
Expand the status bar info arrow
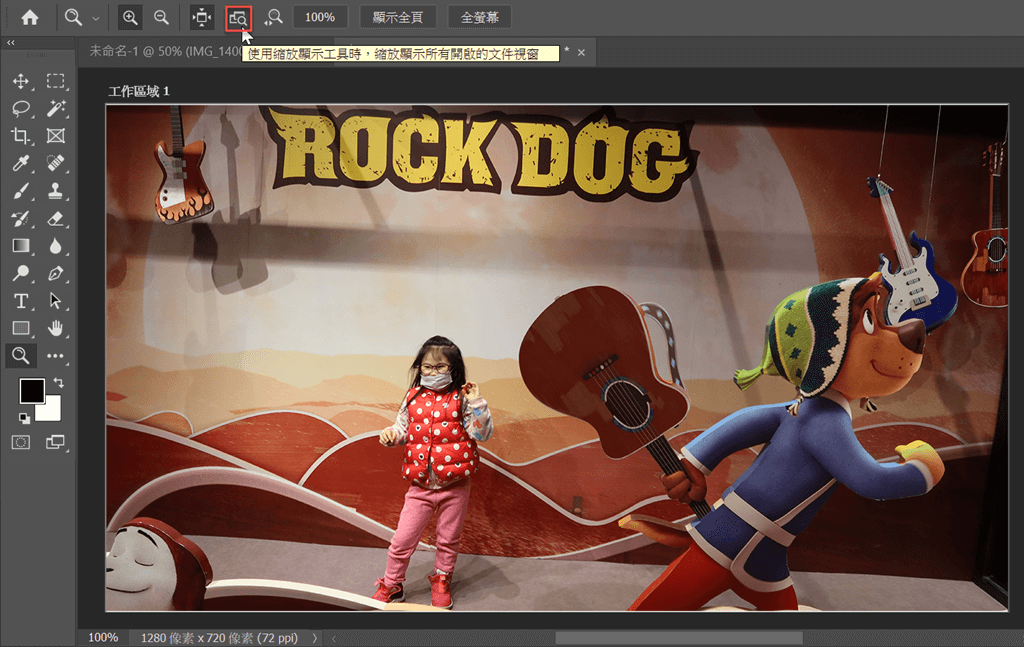pyautogui.click(x=315, y=638)
